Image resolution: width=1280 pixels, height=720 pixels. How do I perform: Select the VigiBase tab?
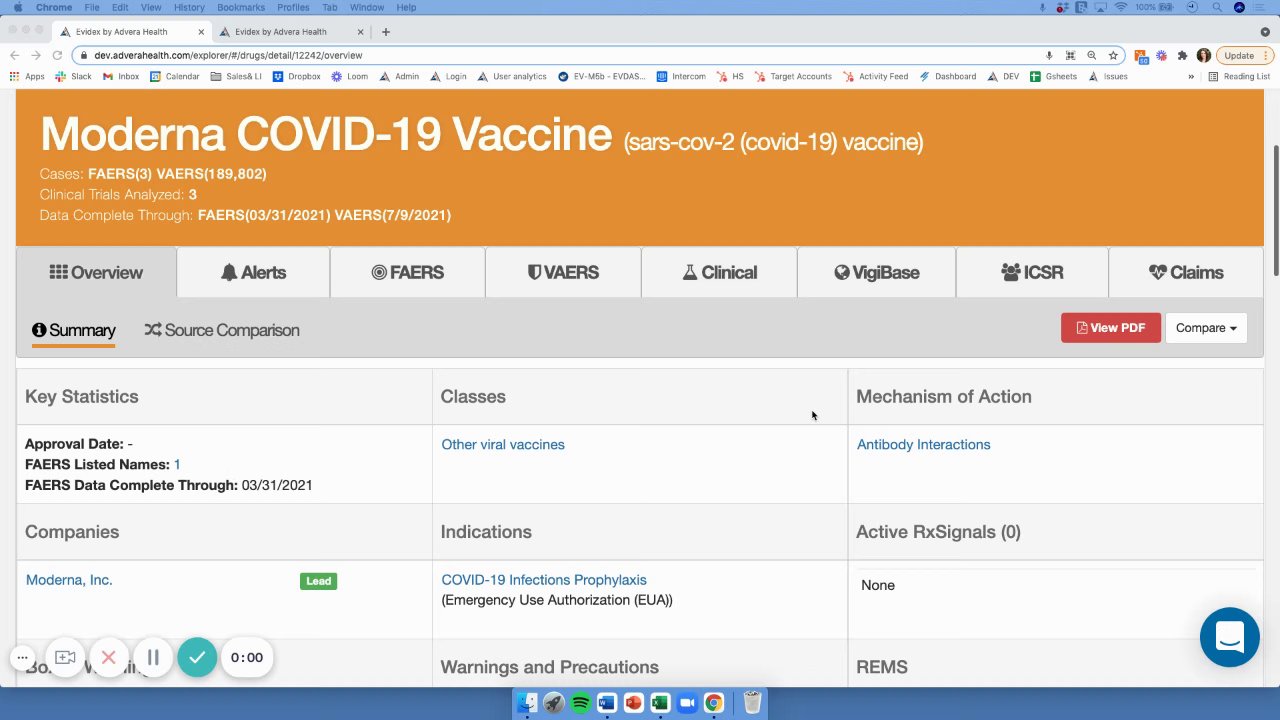coord(876,272)
